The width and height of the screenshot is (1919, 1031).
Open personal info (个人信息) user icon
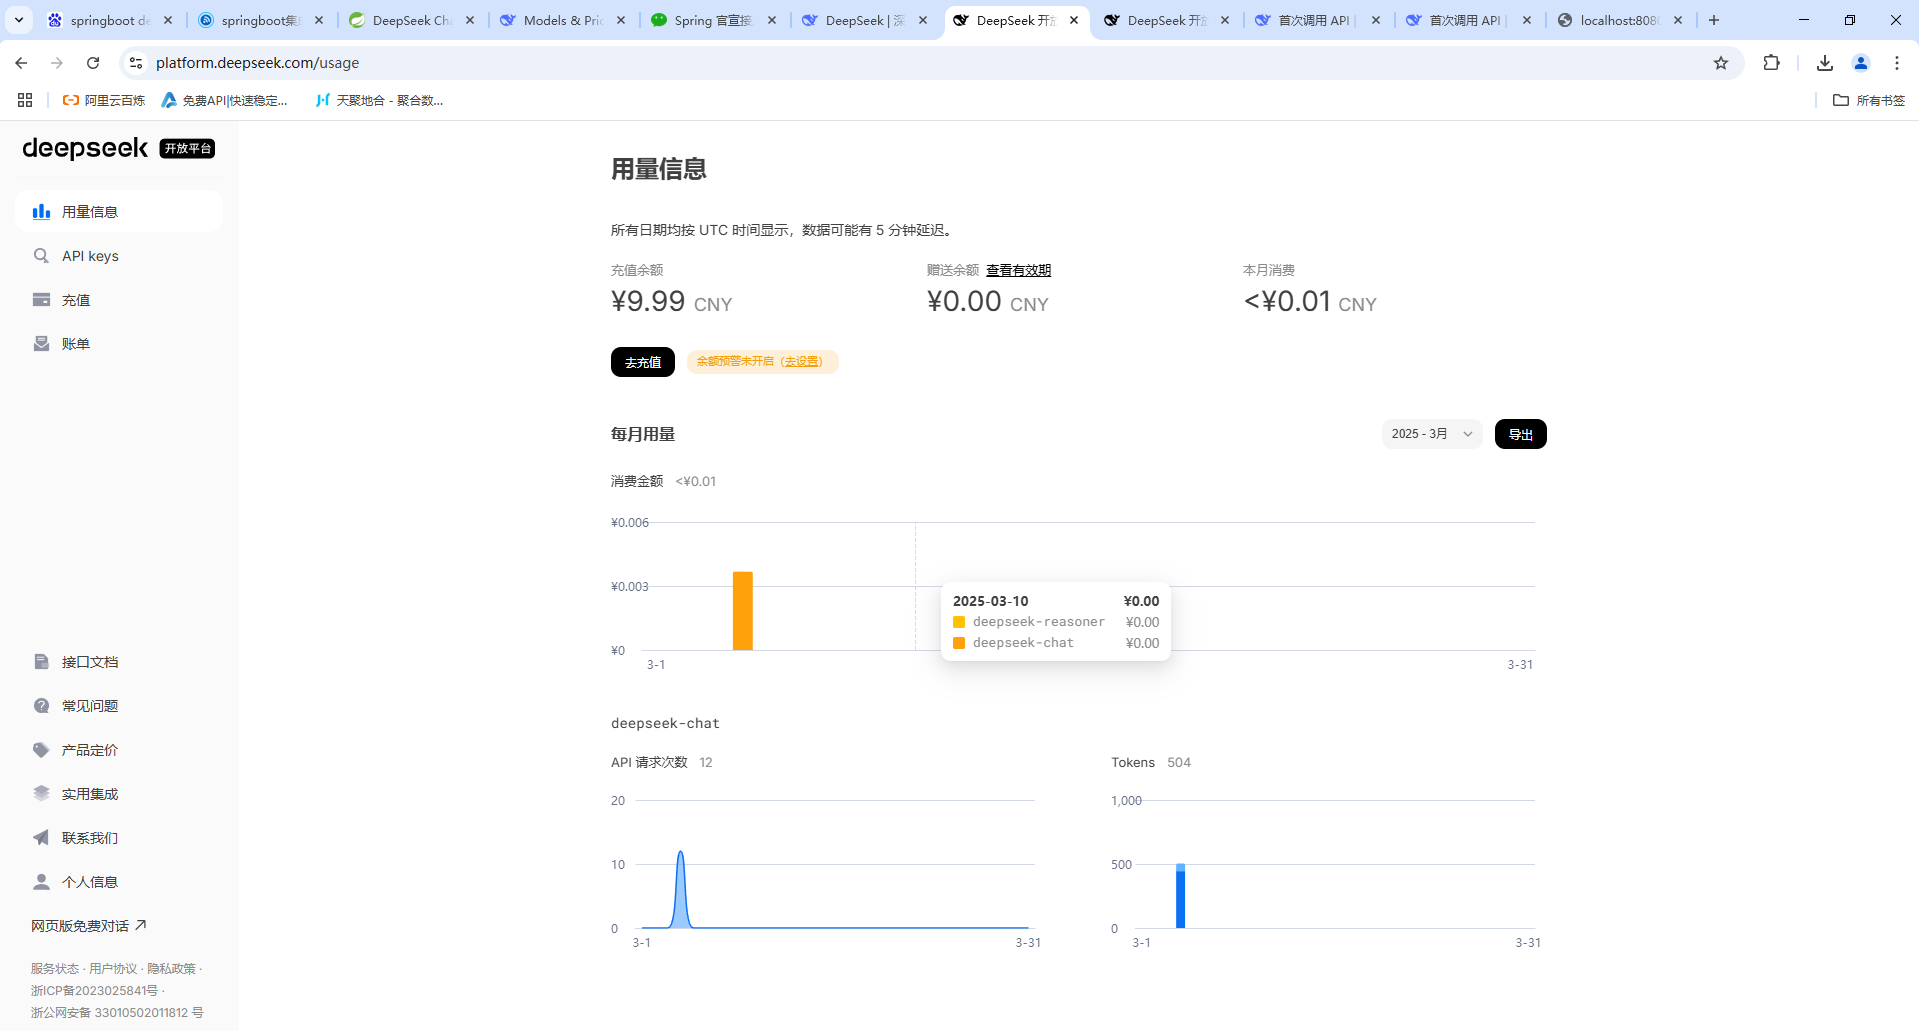point(41,882)
